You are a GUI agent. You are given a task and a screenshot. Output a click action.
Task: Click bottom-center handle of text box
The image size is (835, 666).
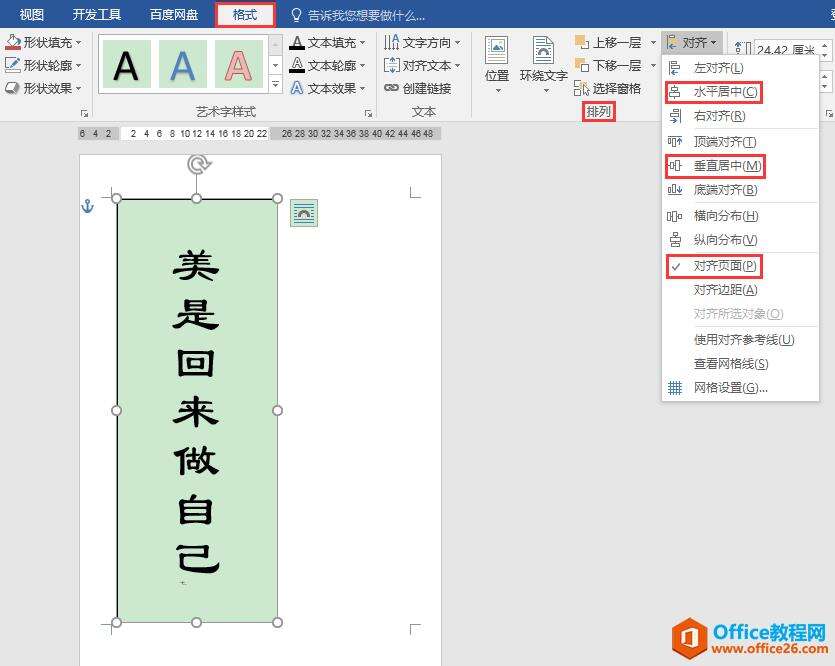click(197, 622)
